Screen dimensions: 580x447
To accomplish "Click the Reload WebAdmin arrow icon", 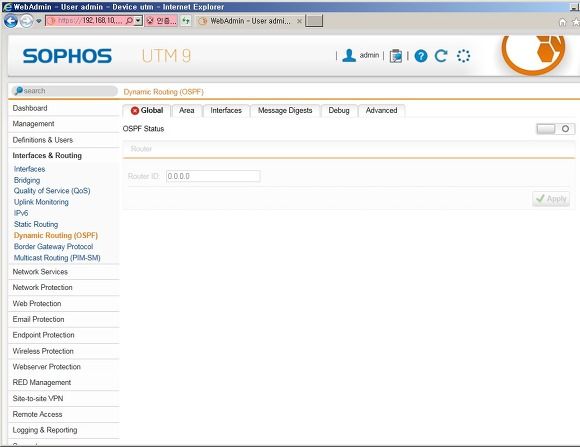I will click(441, 56).
